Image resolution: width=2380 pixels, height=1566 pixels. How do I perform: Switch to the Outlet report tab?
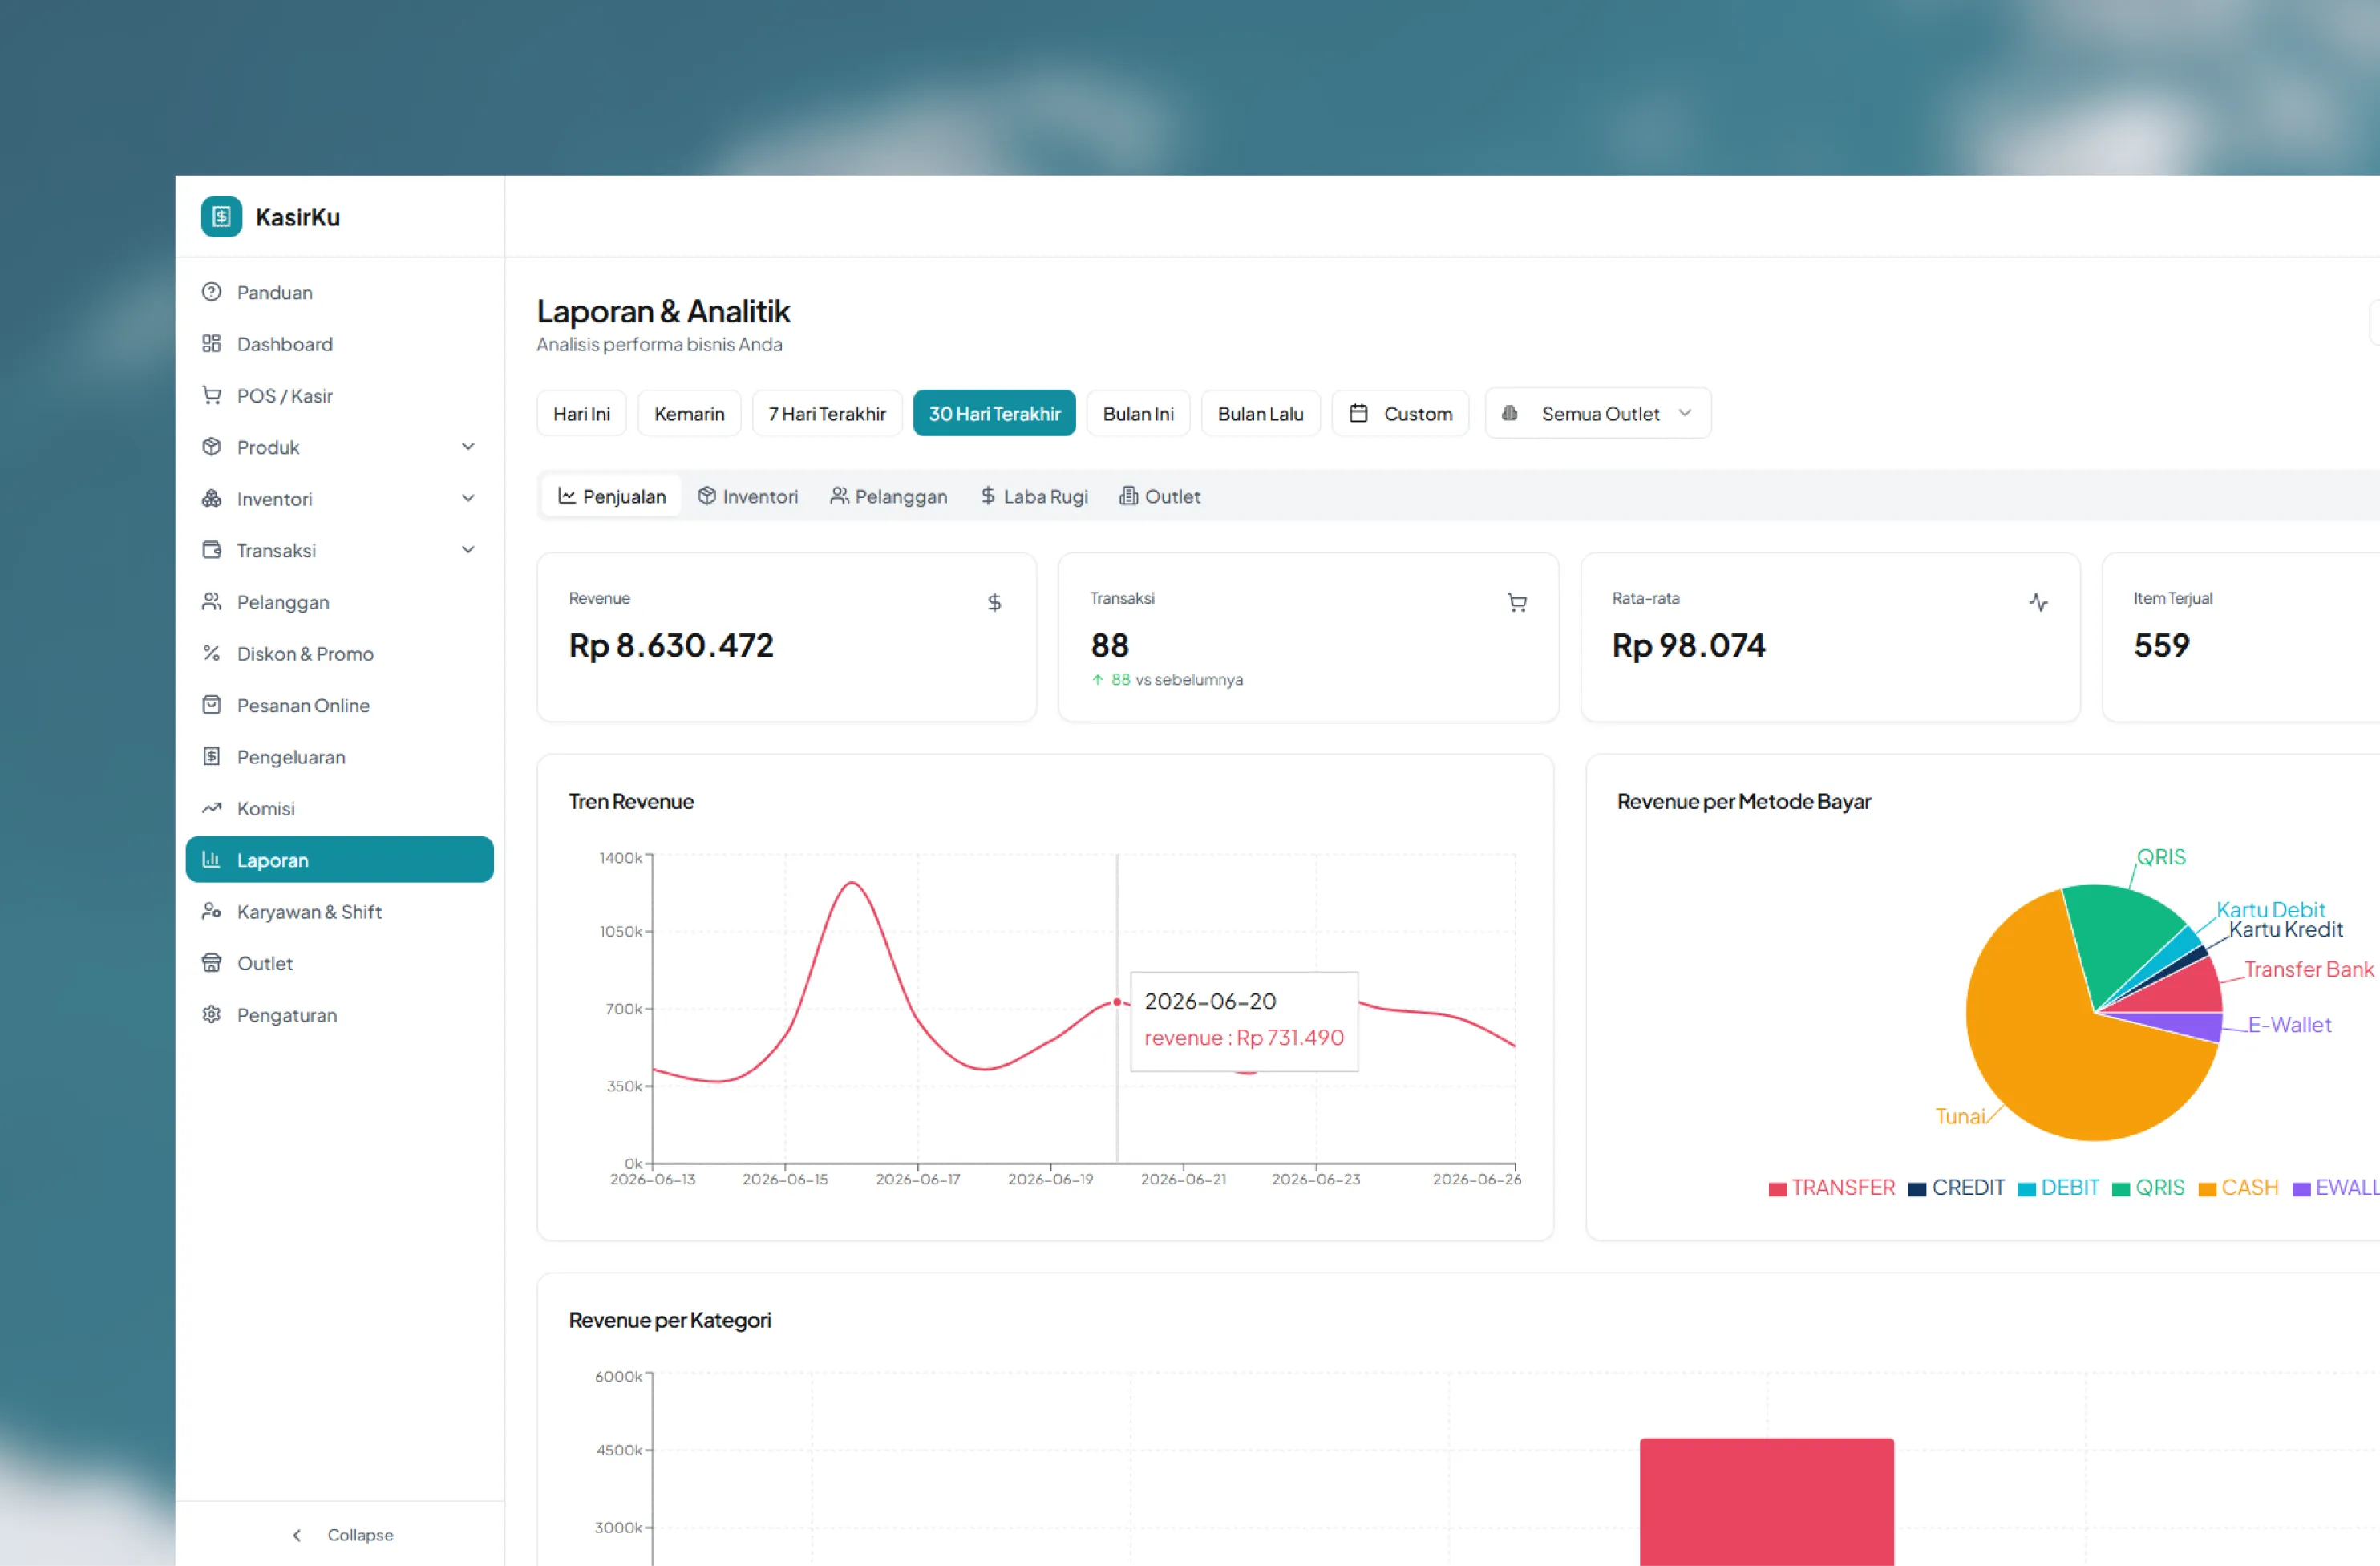tap(1160, 496)
